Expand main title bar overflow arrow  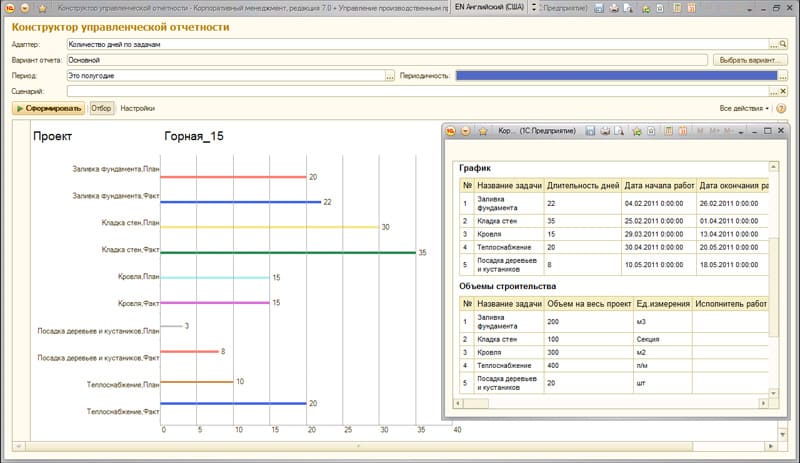pos(749,9)
